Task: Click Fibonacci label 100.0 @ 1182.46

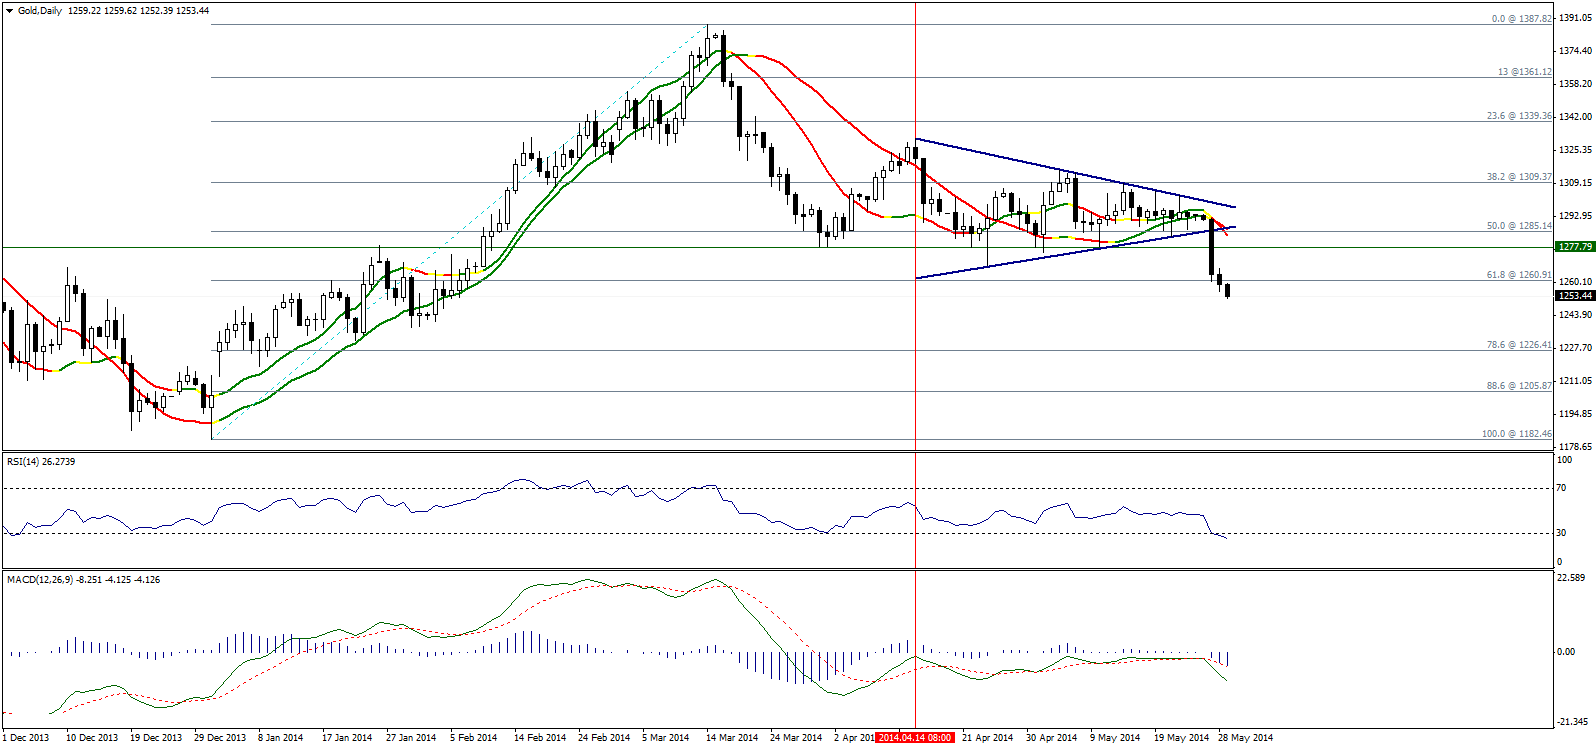Action: point(1517,434)
